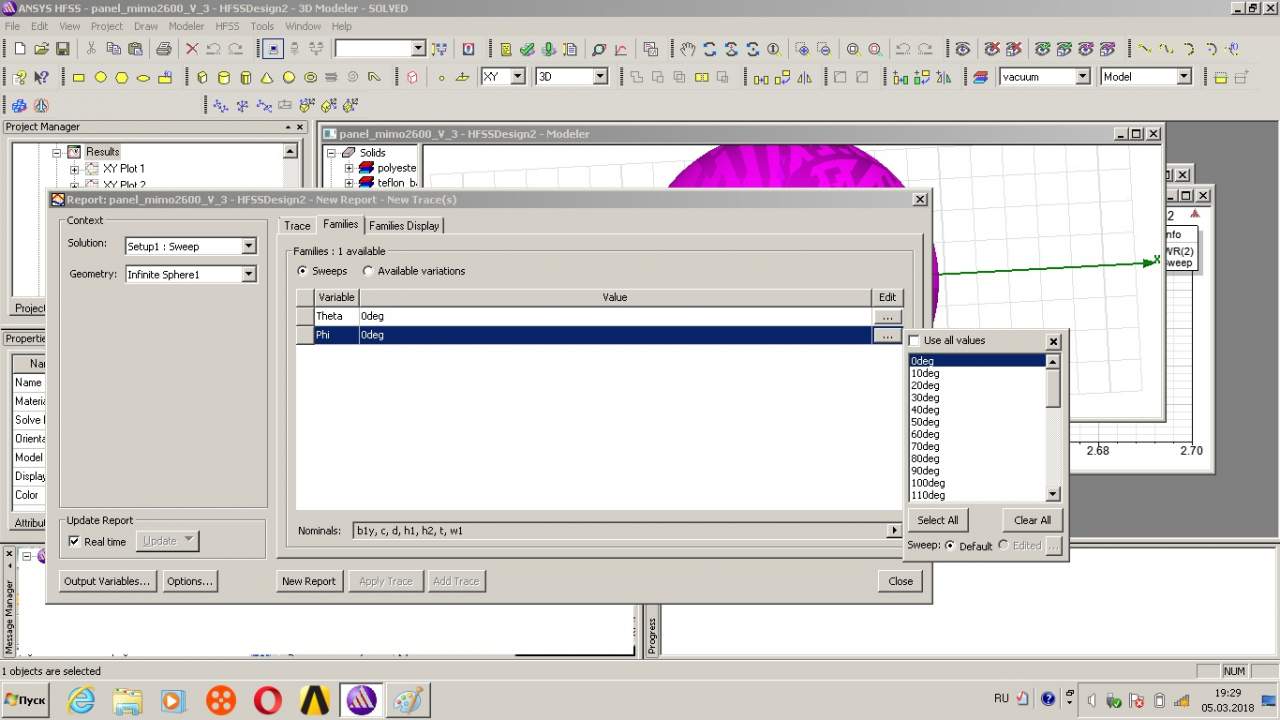
Task: Click the New project icon
Action: [19, 49]
